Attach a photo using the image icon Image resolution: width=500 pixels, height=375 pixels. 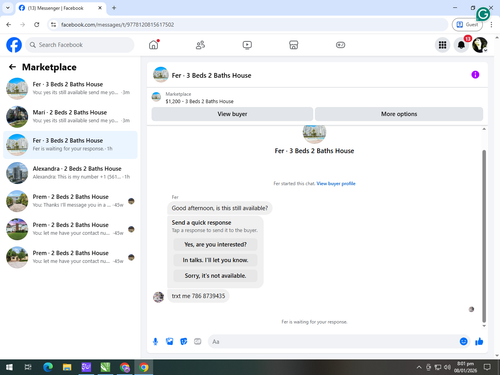[169, 341]
